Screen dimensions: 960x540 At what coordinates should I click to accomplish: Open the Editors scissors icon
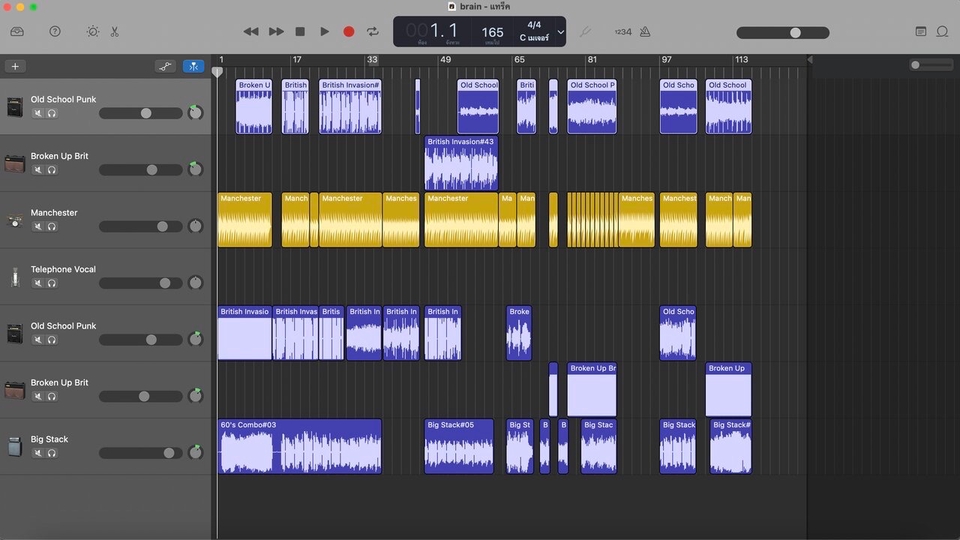(114, 31)
